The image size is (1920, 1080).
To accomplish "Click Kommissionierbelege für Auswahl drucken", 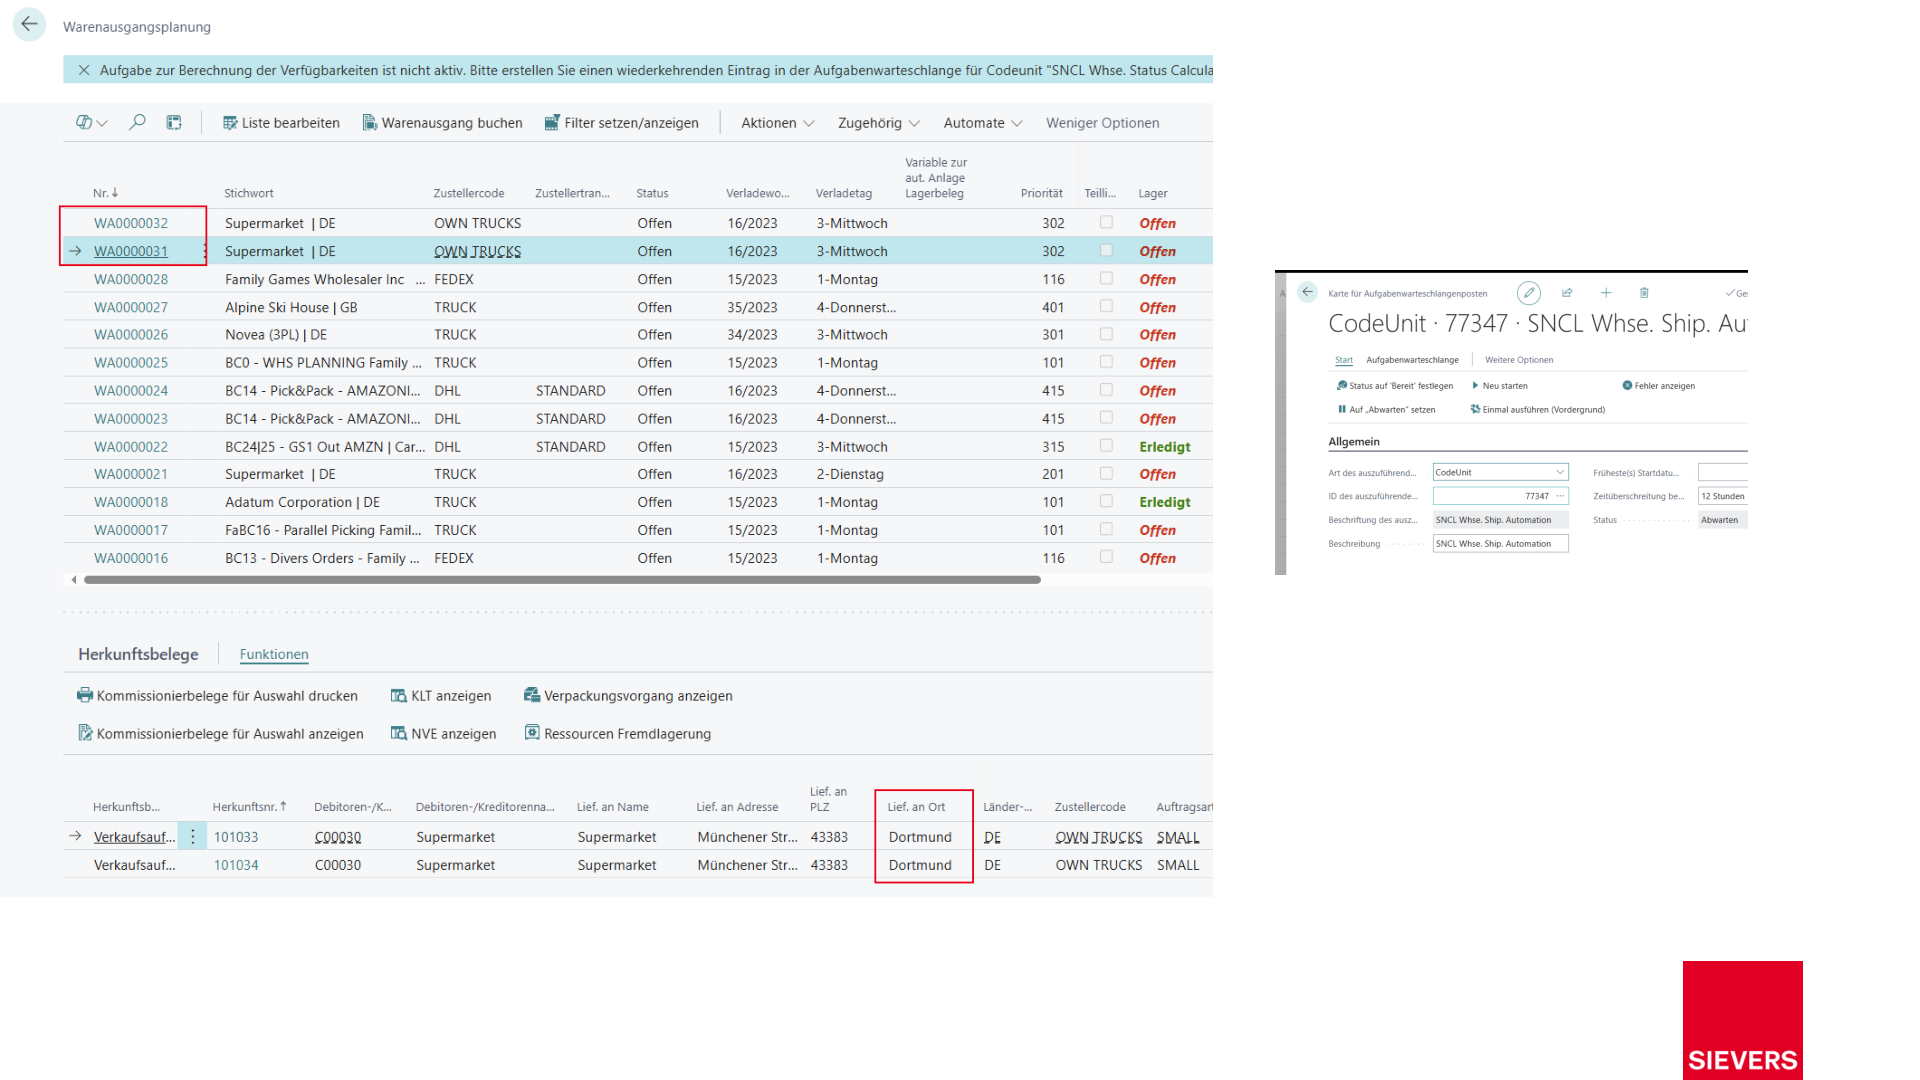I will click(218, 696).
